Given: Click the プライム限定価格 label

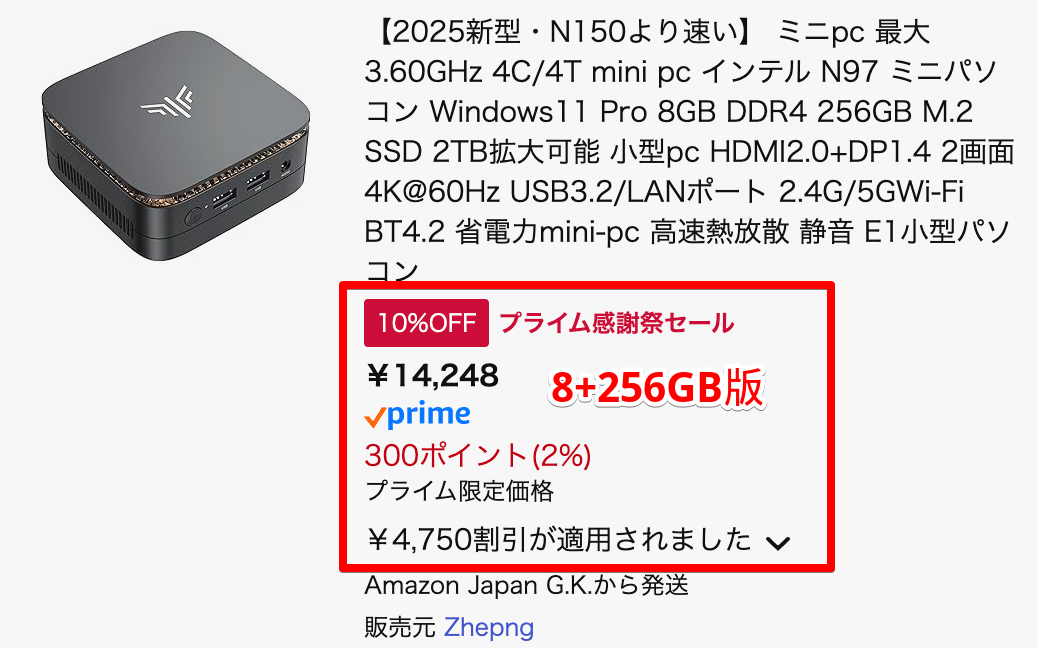Looking at the screenshot, I should pos(459,491).
